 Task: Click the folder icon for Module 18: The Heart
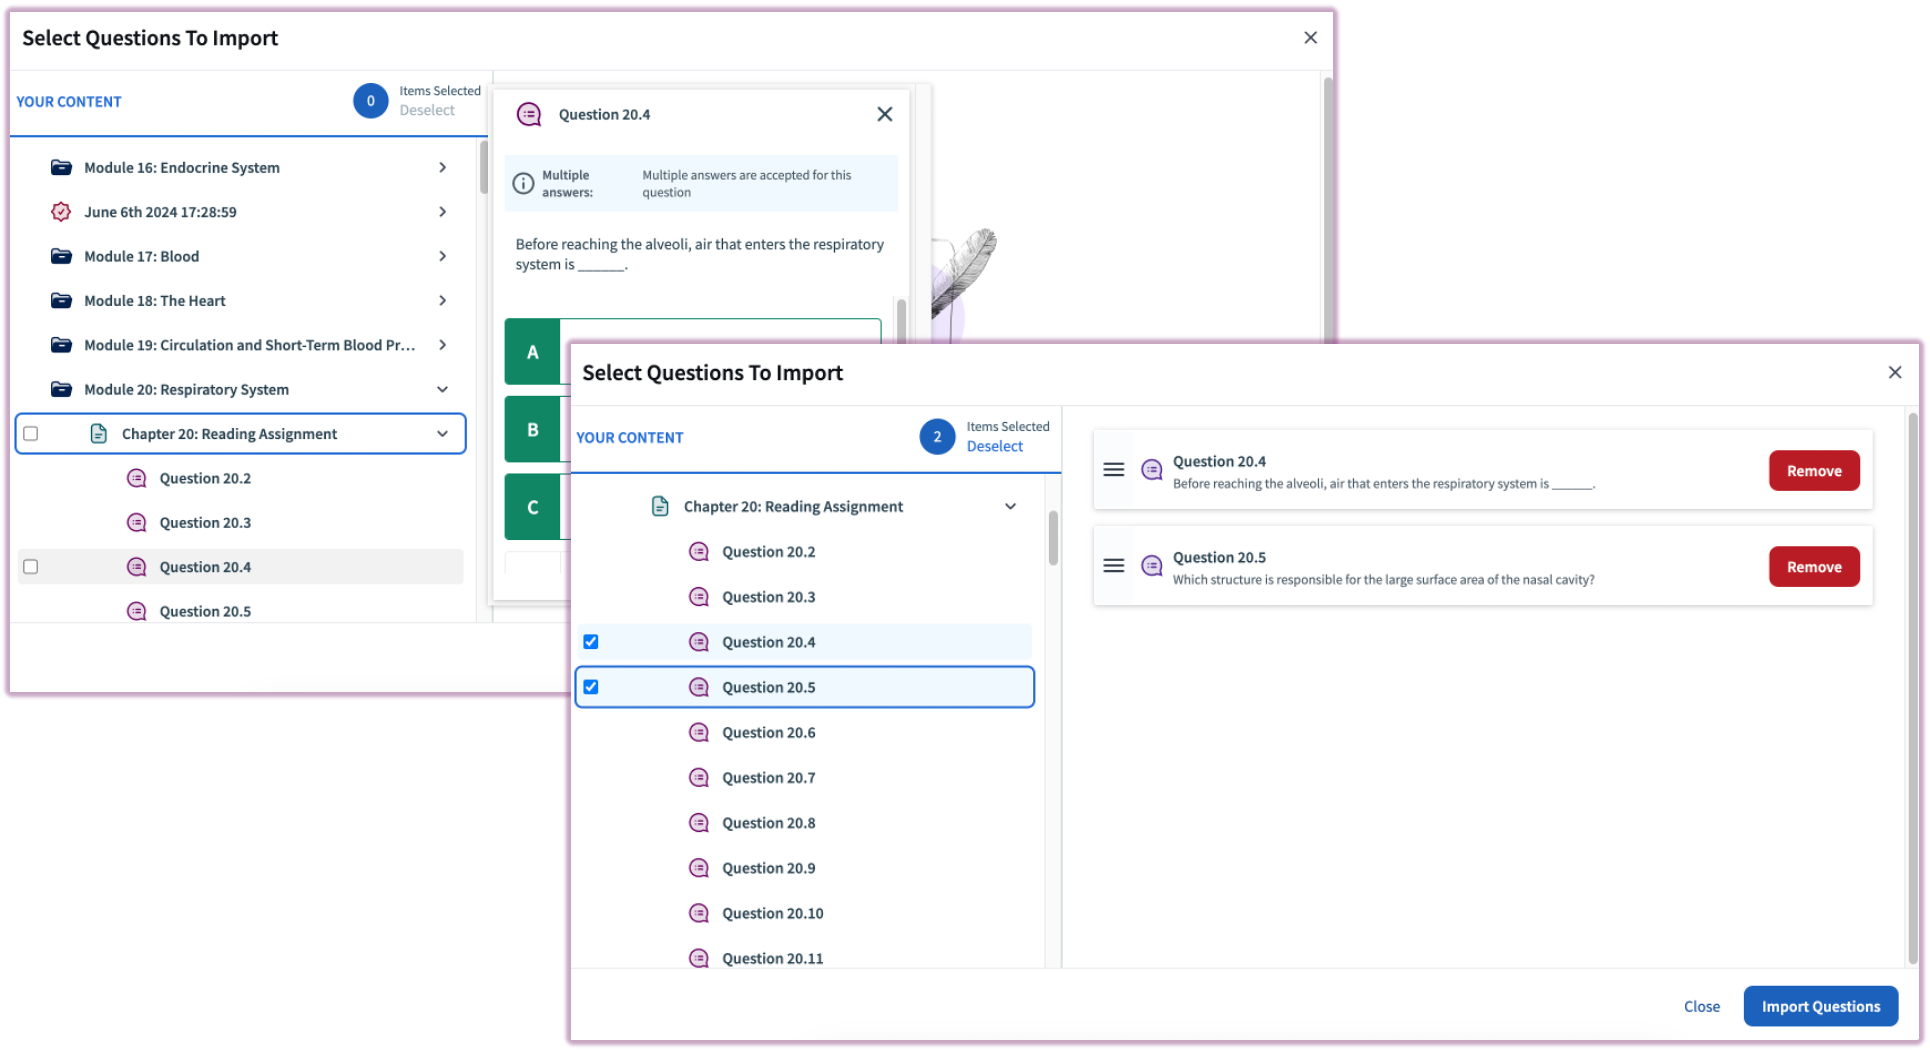(x=61, y=300)
